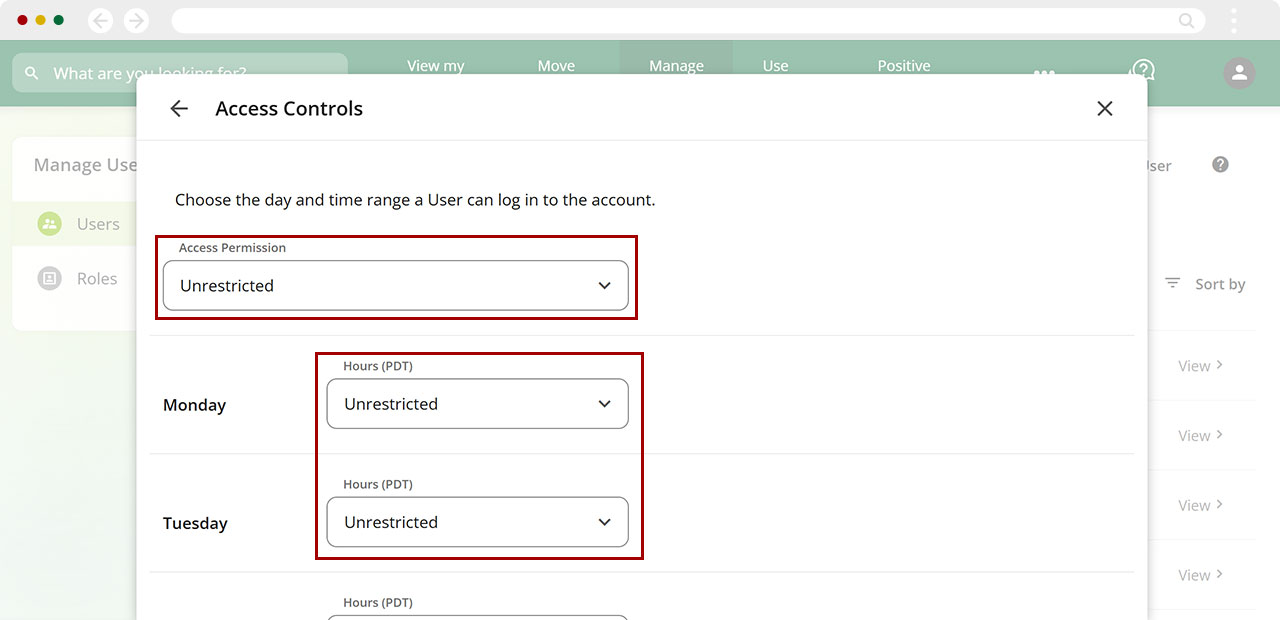The width and height of the screenshot is (1280, 620).
Task: Click the fourth View link
Action: 1201,576
